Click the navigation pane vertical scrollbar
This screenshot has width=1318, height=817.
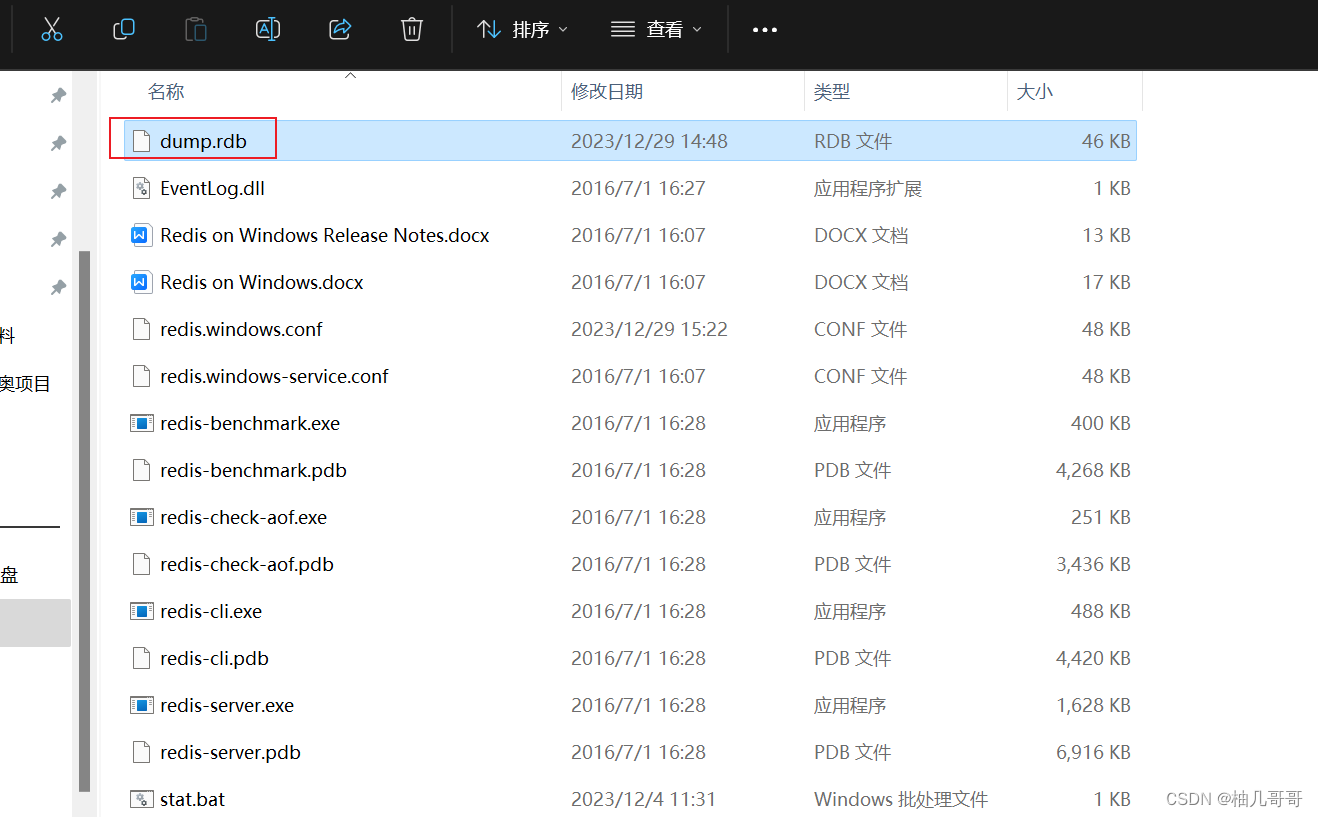(x=85, y=520)
